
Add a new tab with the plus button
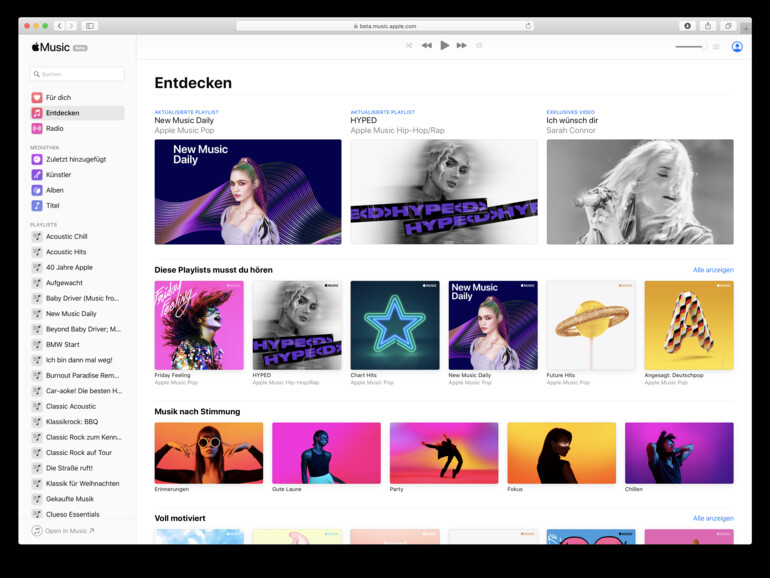[746, 28]
